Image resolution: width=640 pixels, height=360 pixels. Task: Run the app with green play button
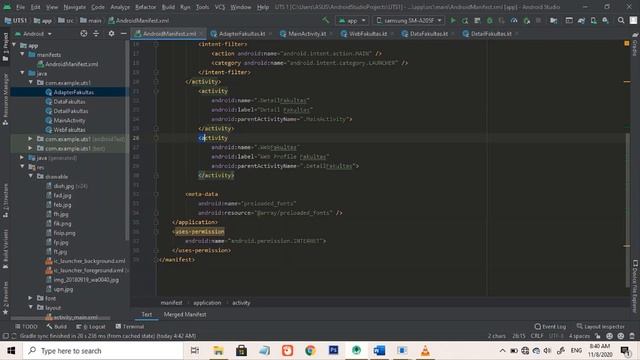tap(453, 20)
